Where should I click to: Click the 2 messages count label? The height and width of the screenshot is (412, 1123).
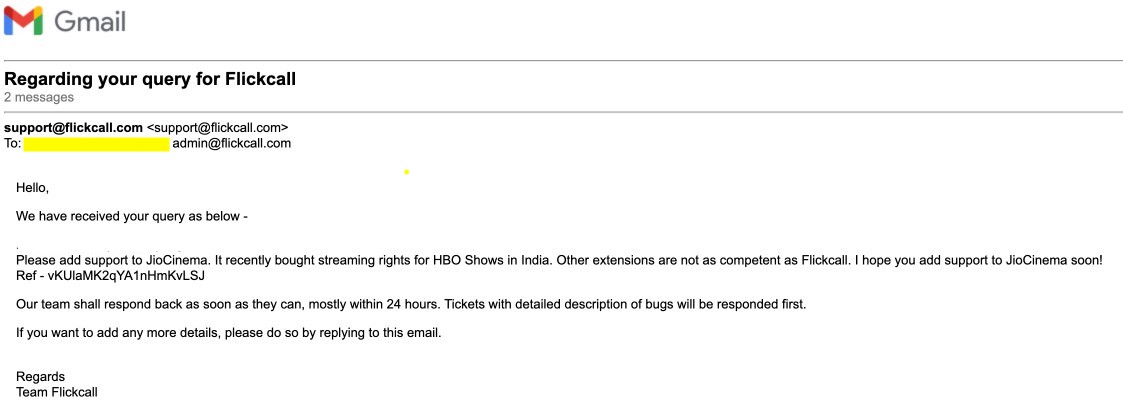tap(39, 97)
